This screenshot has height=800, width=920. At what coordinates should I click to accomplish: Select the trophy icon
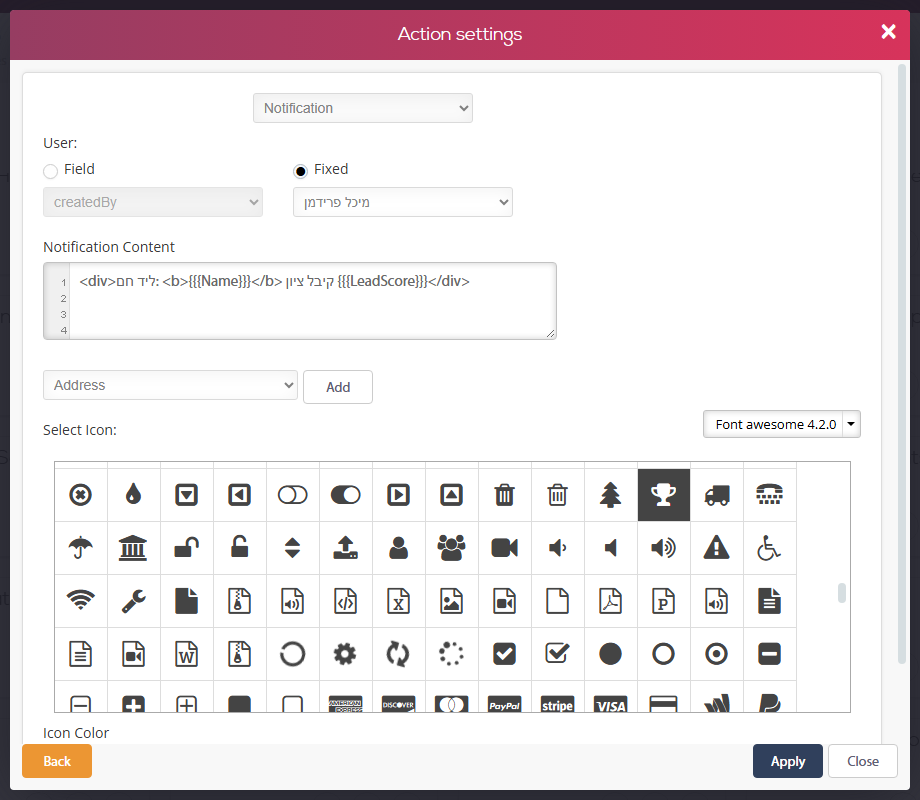click(x=664, y=495)
